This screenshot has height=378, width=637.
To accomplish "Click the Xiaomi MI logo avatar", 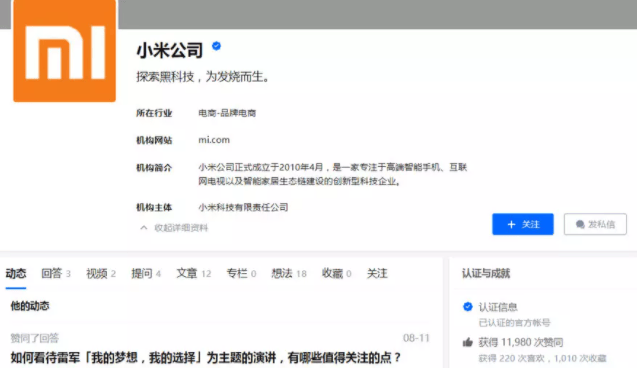I will 64,50.
